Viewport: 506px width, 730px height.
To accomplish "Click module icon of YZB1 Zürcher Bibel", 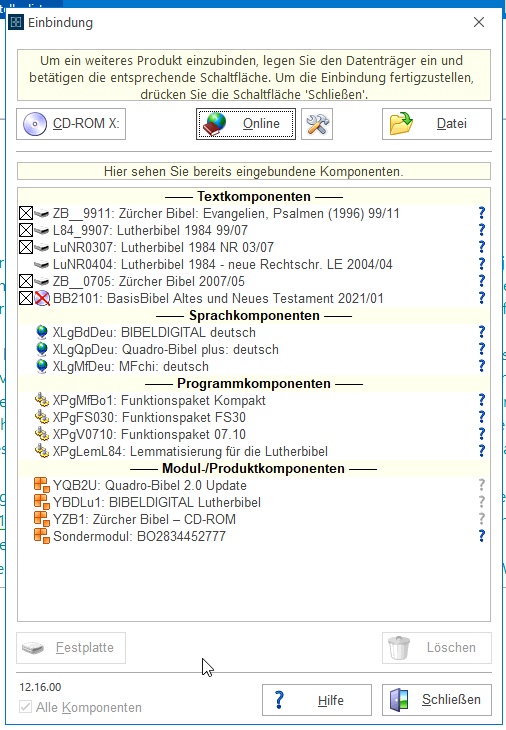I will pos(42,519).
